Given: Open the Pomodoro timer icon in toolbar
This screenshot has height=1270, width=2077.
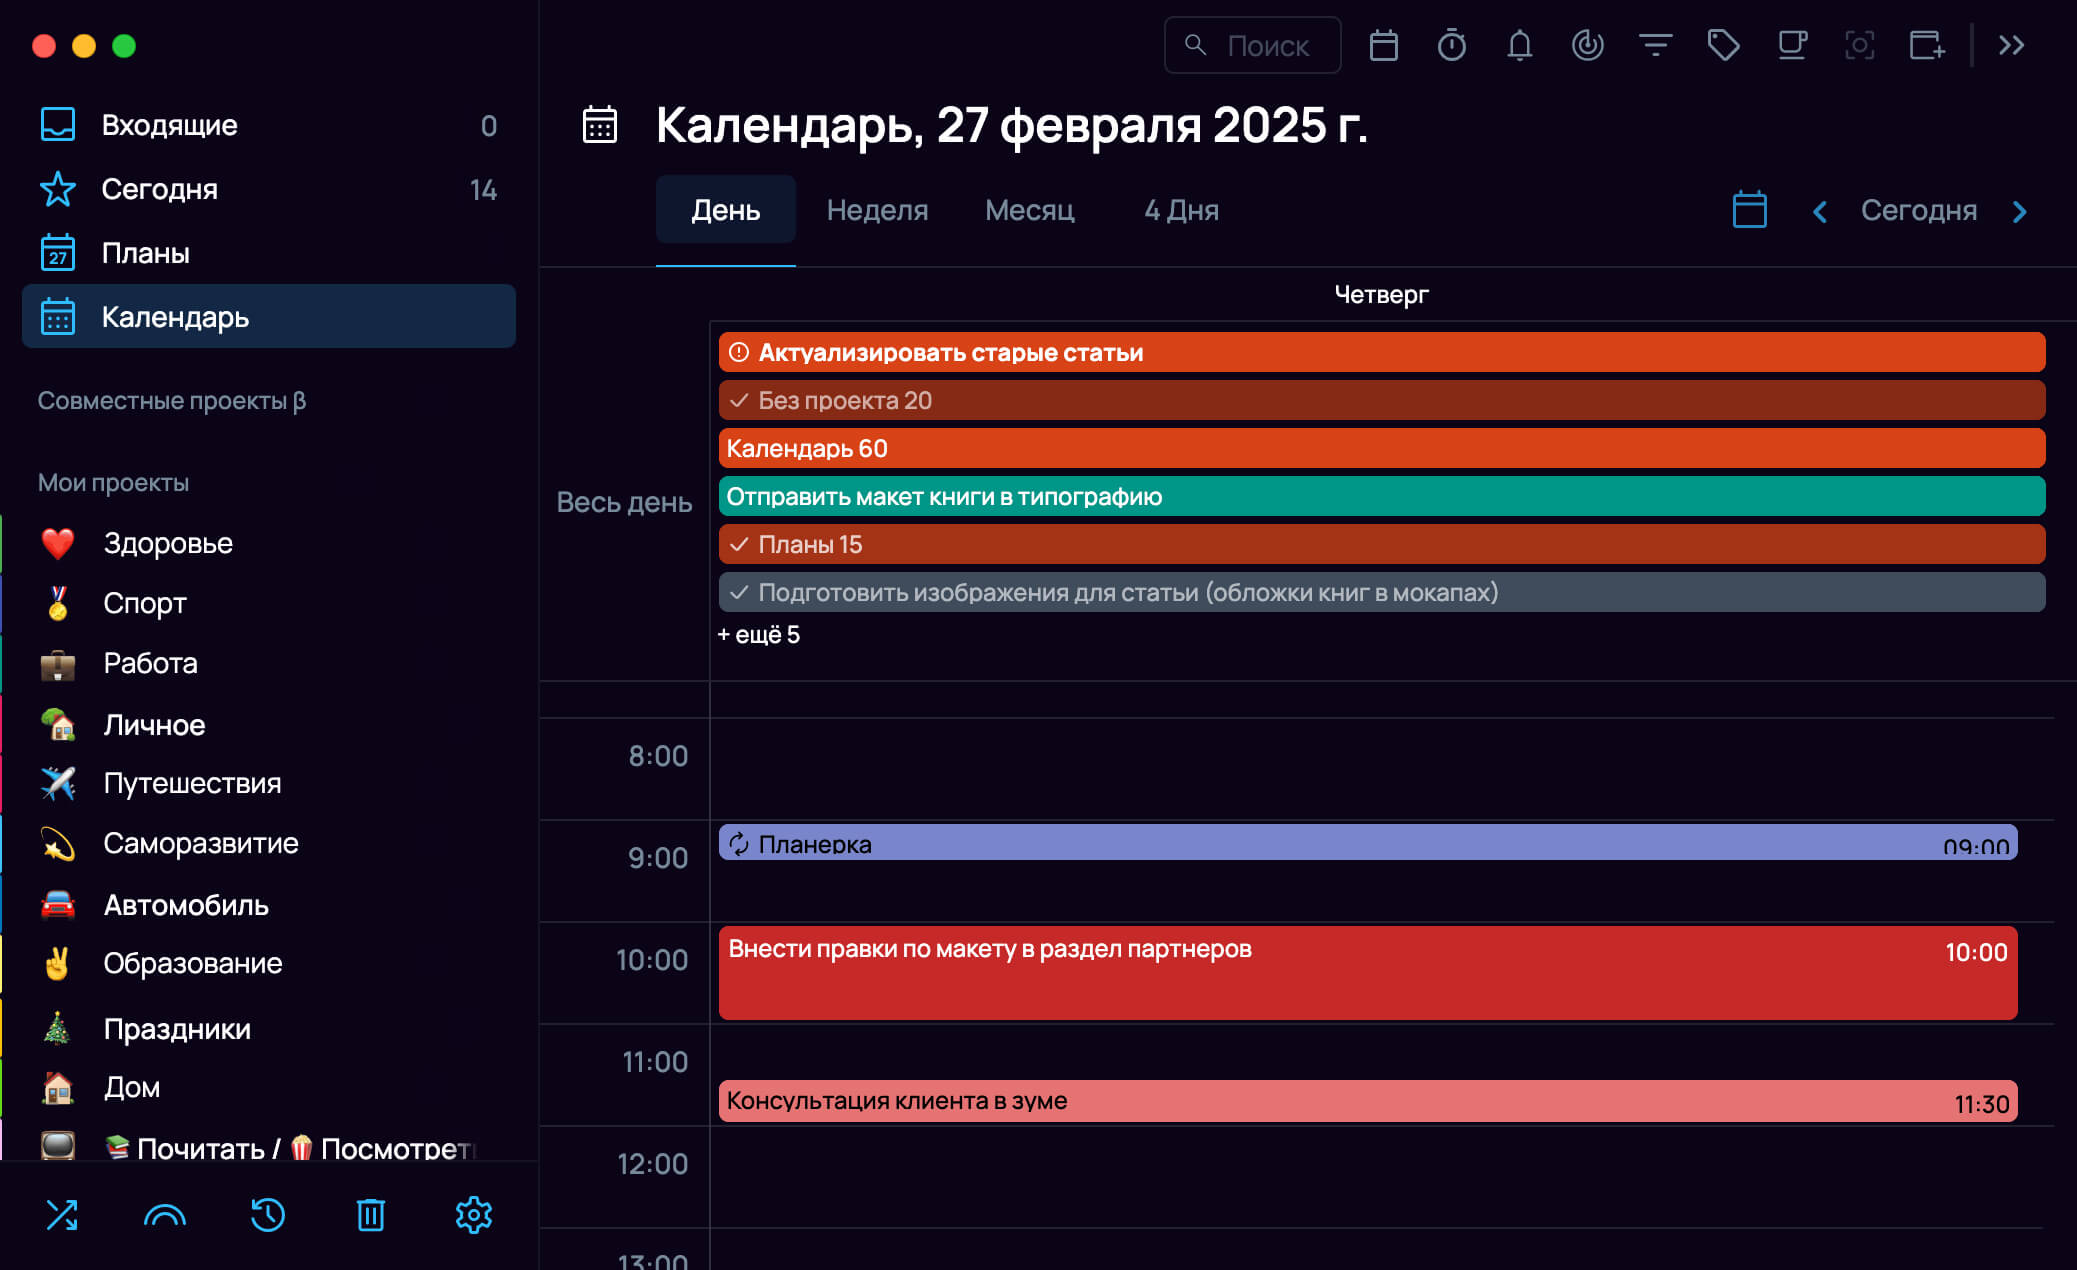Looking at the screenshot, I should (x=1451, y=45).
